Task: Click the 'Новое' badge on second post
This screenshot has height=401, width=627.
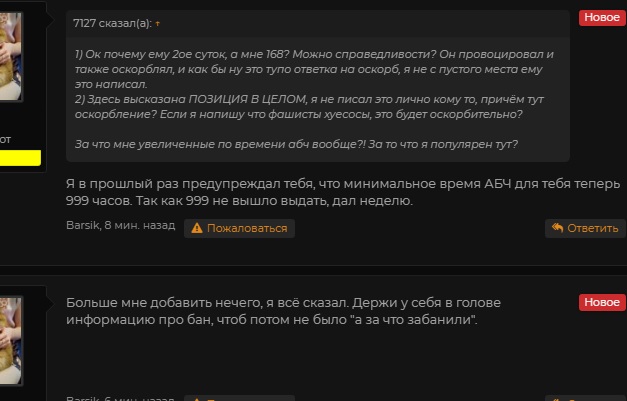Action: pyautogui.click(x=601, y=302)
